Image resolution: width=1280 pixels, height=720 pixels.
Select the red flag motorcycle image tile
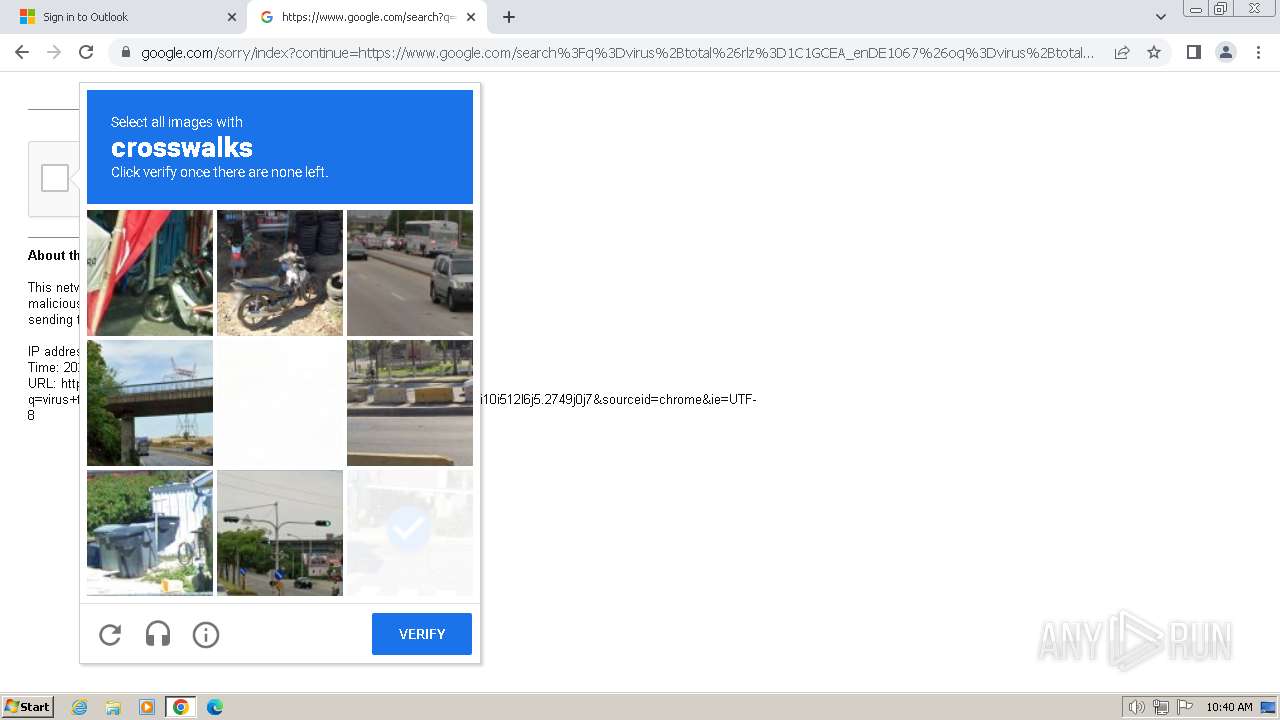click(x=150, y=273)
